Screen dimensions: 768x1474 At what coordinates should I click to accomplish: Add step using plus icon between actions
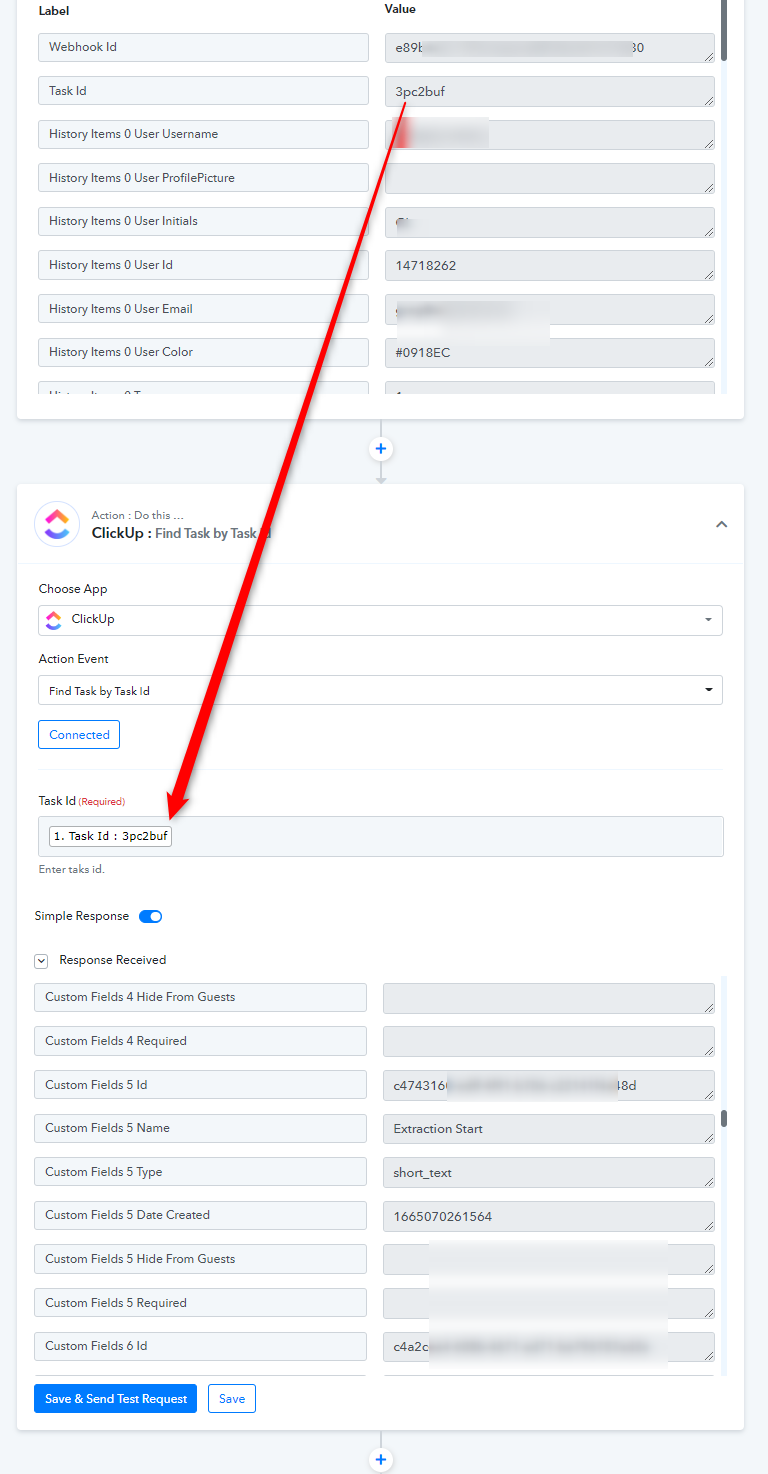(380, 449)
